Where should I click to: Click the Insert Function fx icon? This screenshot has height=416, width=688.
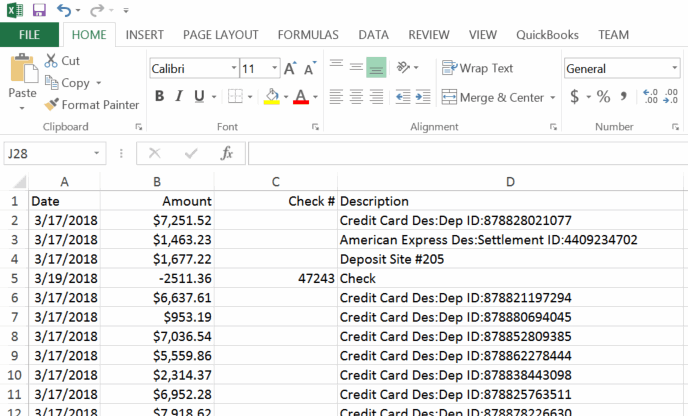click(227, 153)
